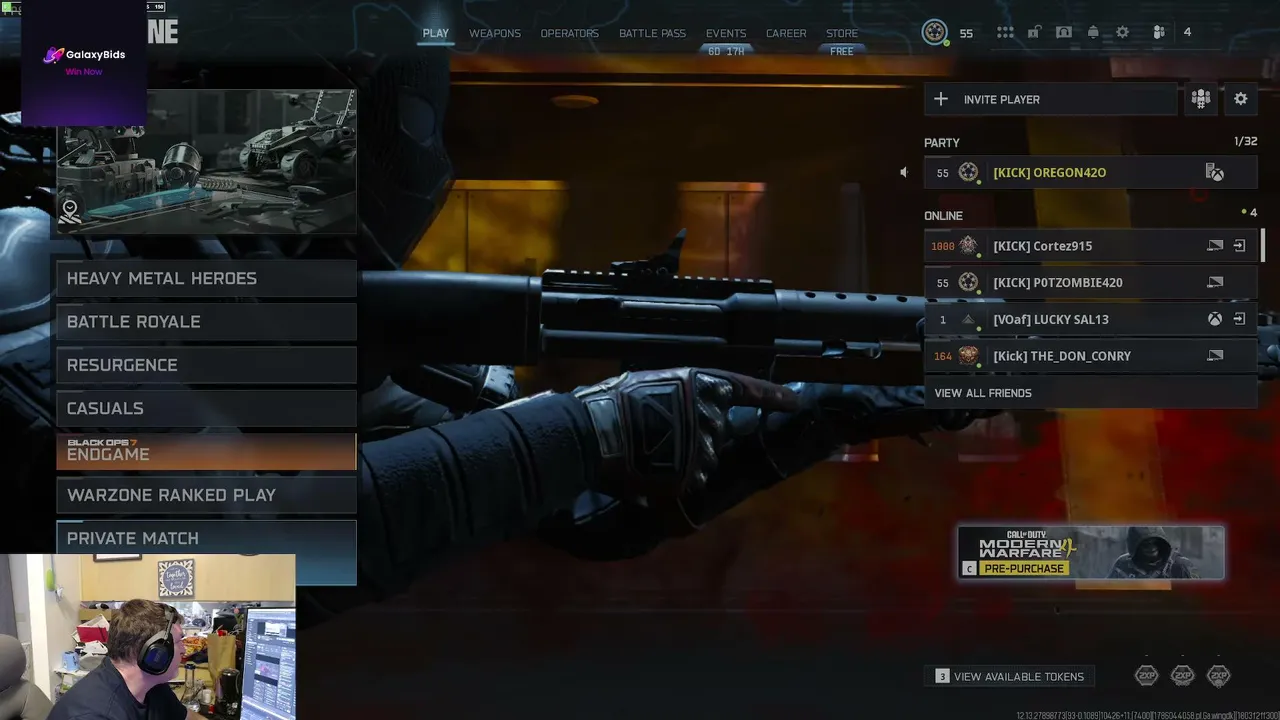Click the first 2XP token icon
Screen dimensions: 1280x720
[1147, 676]
